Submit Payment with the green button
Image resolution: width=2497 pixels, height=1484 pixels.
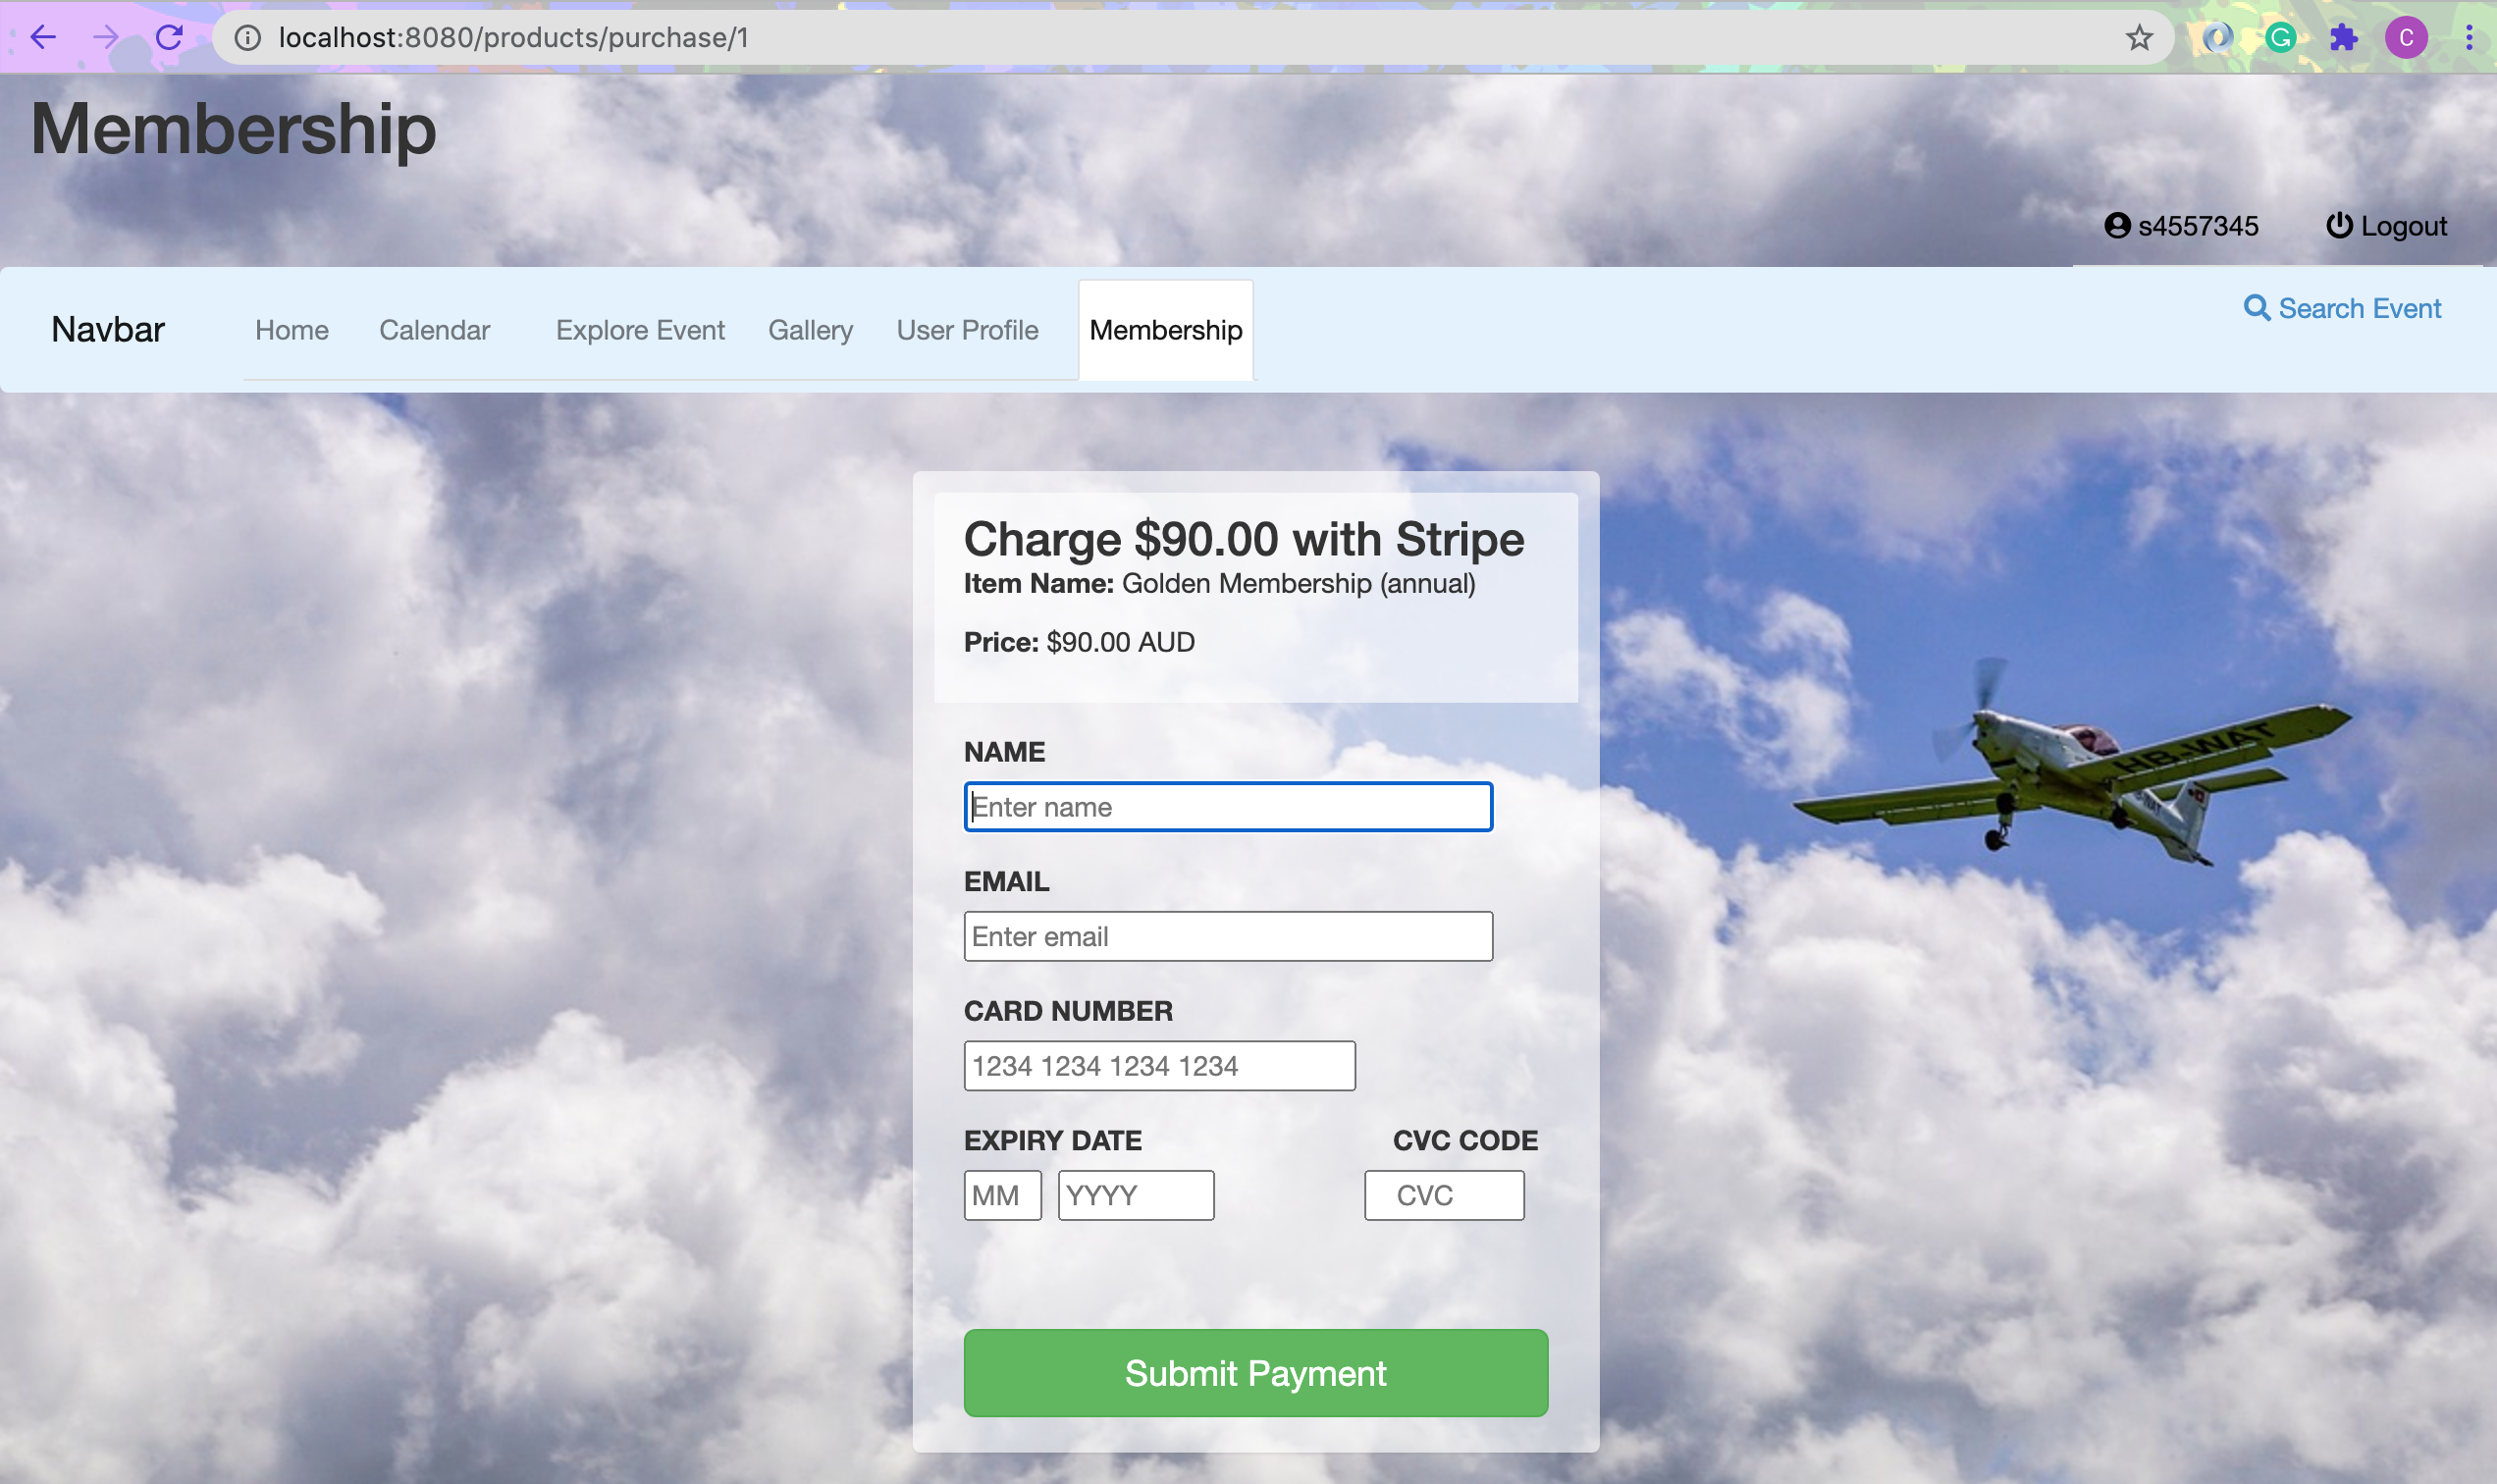click(1256, 1373)
